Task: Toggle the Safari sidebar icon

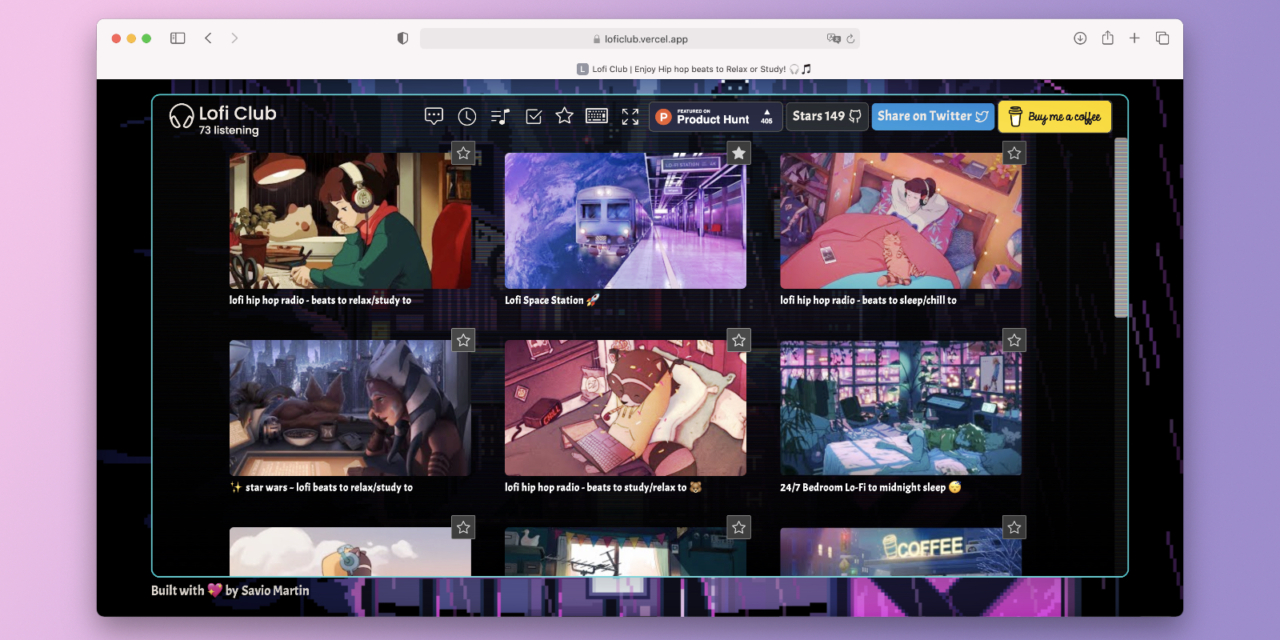Action: click(x=177, y=38)
